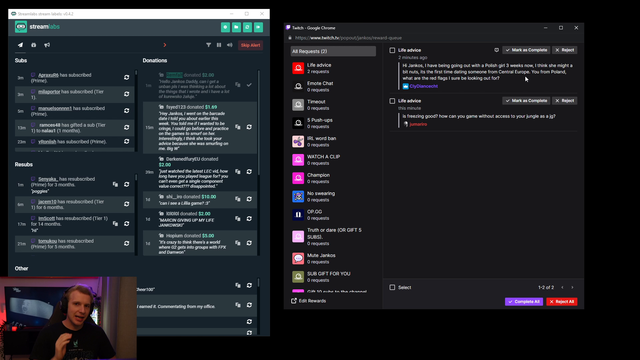
Task: Click the purple Complete All button
Action: tap(524, 302)
